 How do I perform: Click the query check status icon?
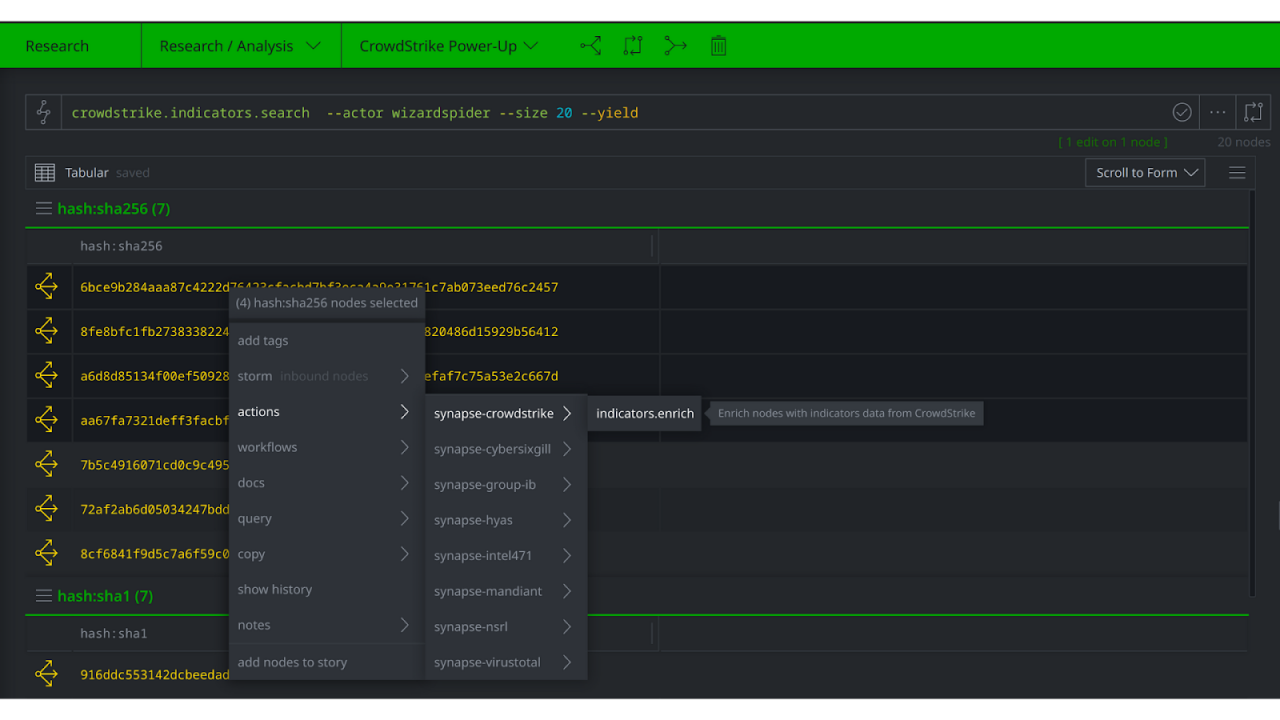pyautogui.click(x=1182, y=113)
